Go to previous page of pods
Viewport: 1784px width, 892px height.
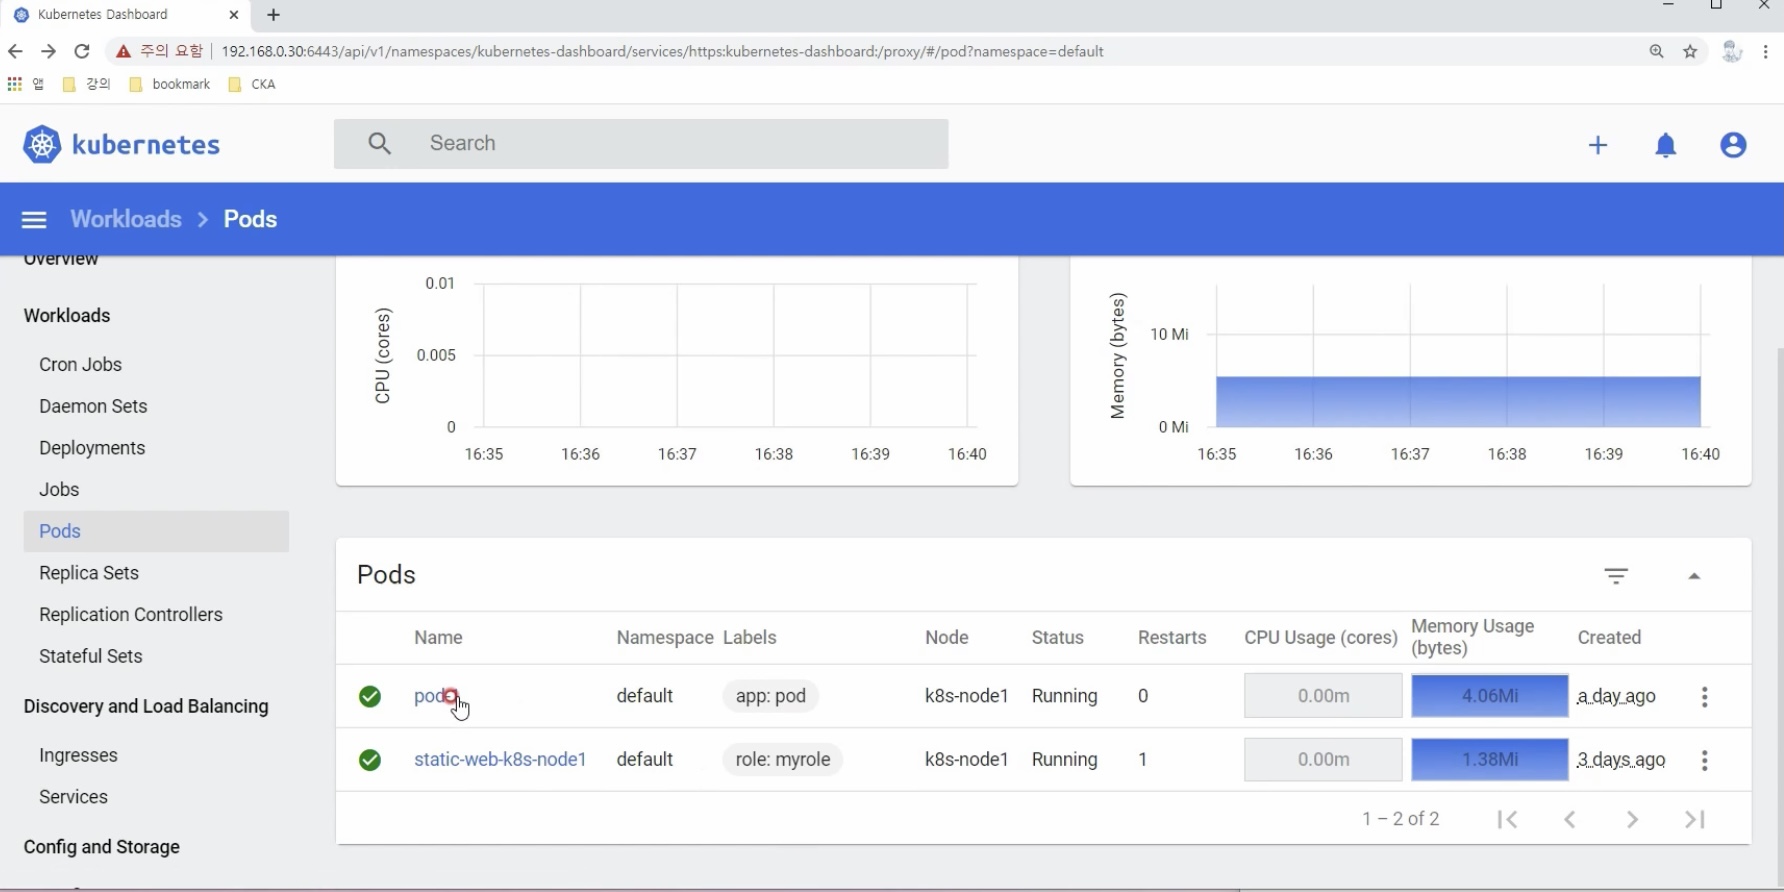(1570, 820)
